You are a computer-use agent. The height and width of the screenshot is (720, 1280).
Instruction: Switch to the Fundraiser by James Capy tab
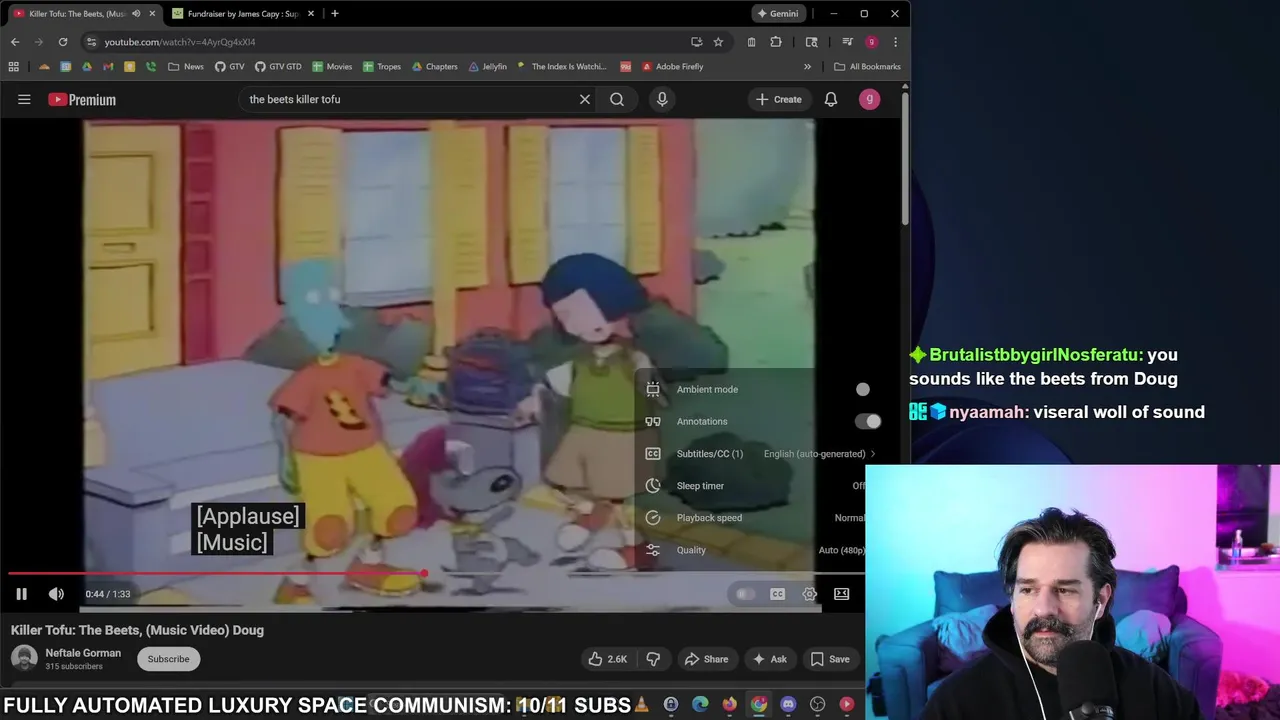(x=243, y=14)
